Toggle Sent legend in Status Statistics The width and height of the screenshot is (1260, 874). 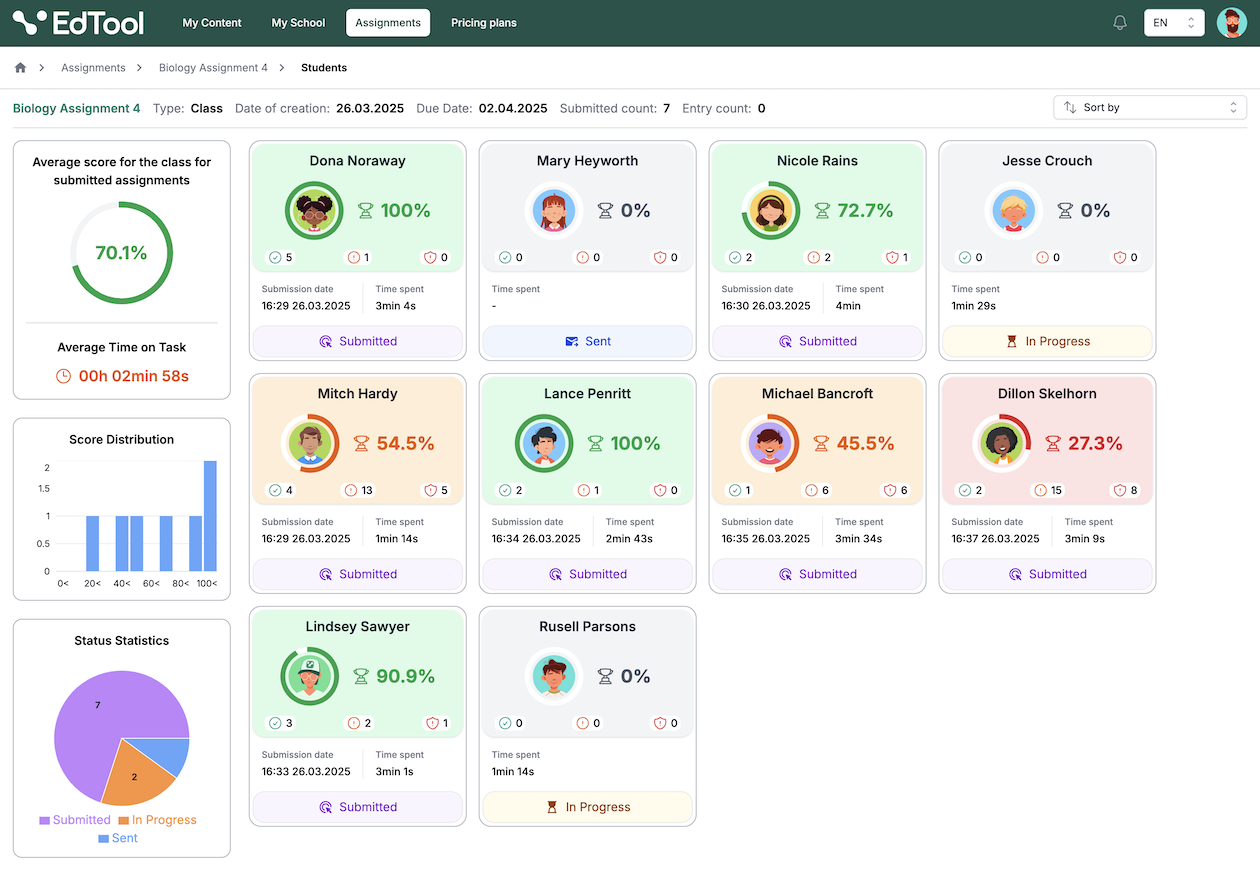(x=118, y=838)
